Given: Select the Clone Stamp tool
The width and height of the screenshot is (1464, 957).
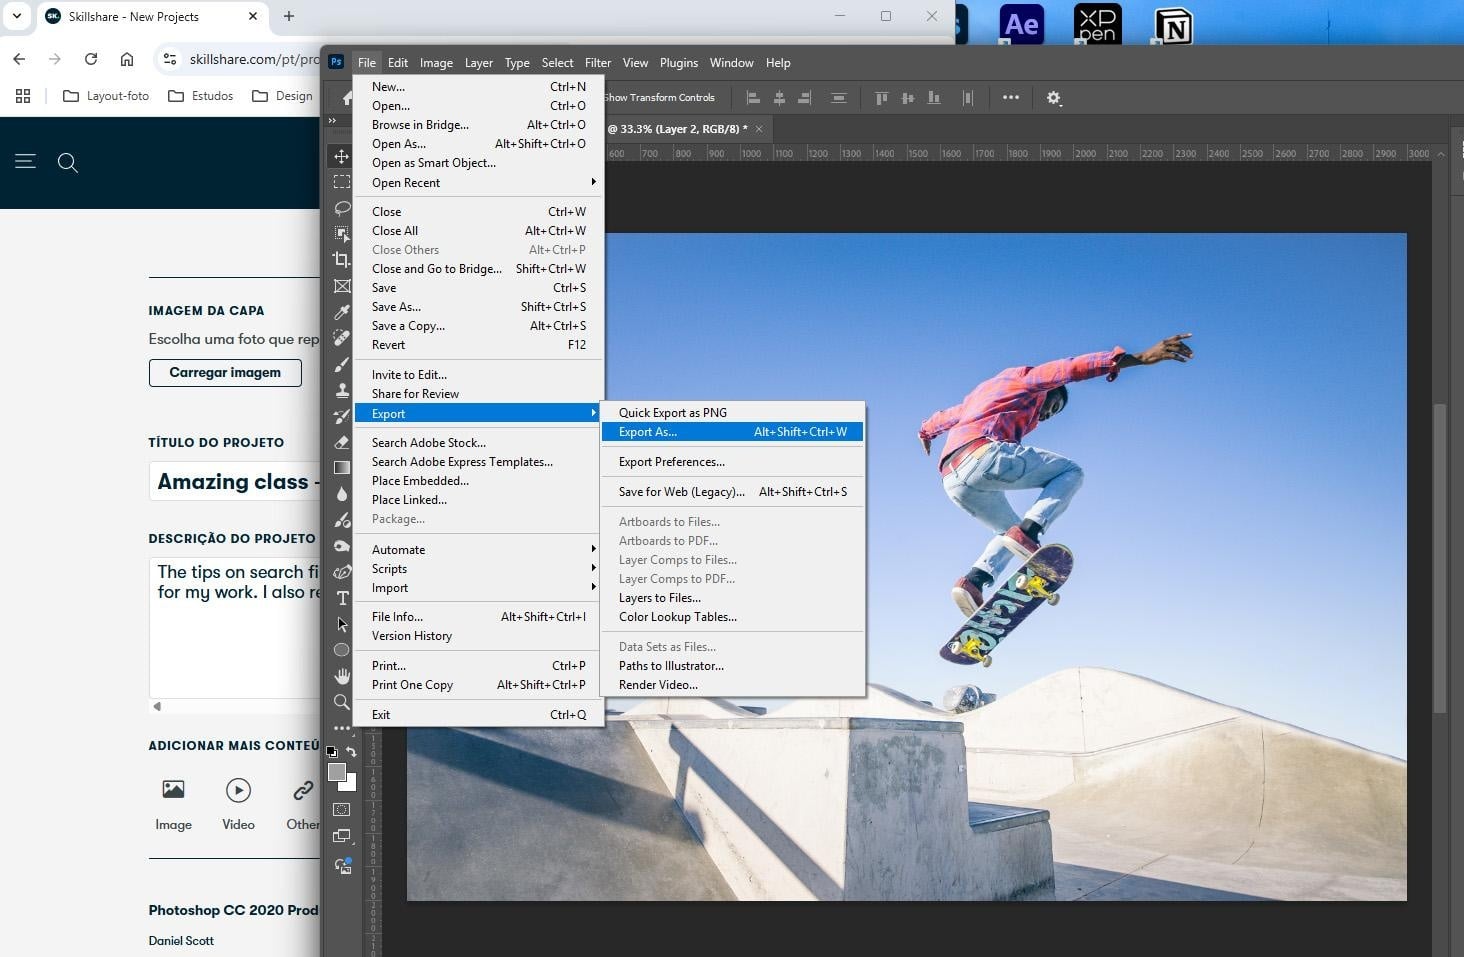Looking at the screenshot, I should (342, 390).
